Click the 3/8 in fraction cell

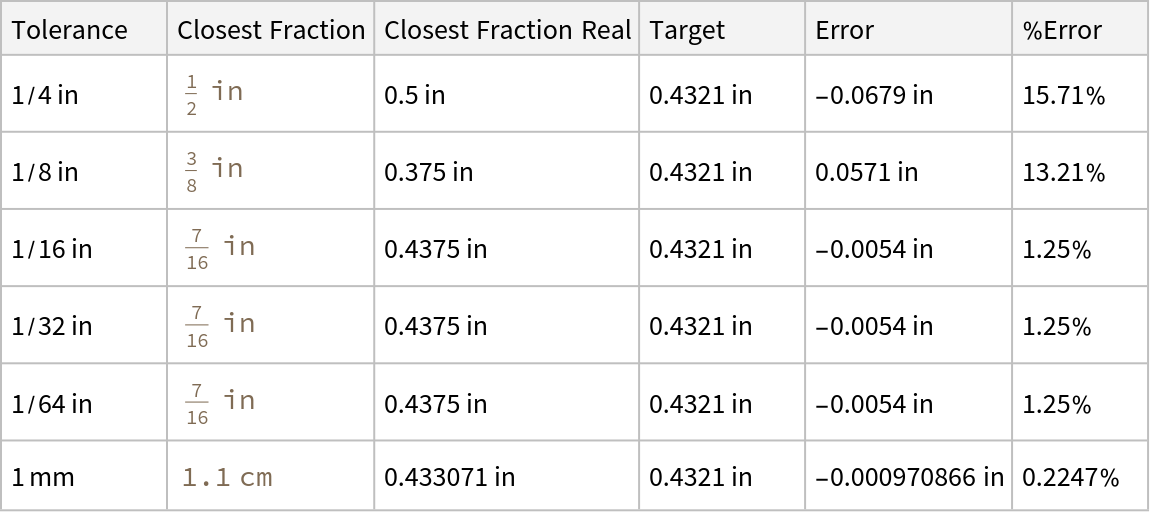point(214,172)
